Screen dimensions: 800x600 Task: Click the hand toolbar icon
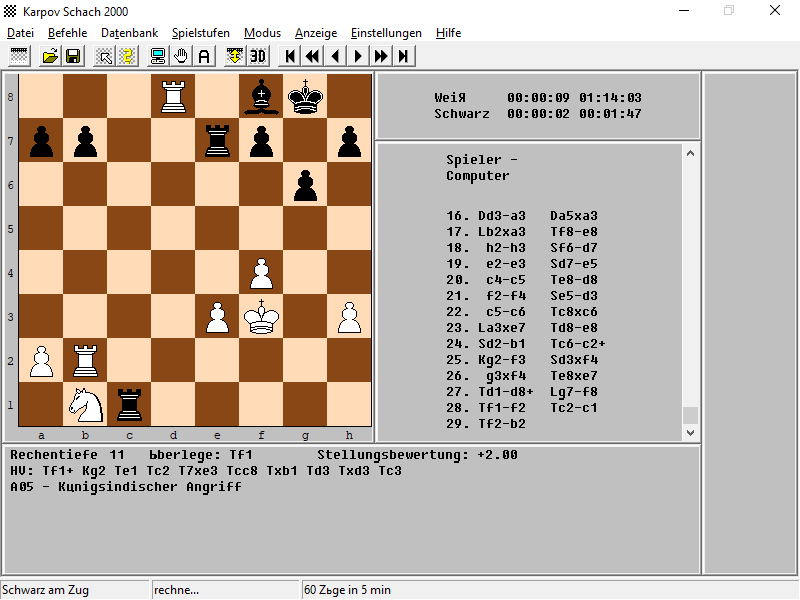(181, 56)
